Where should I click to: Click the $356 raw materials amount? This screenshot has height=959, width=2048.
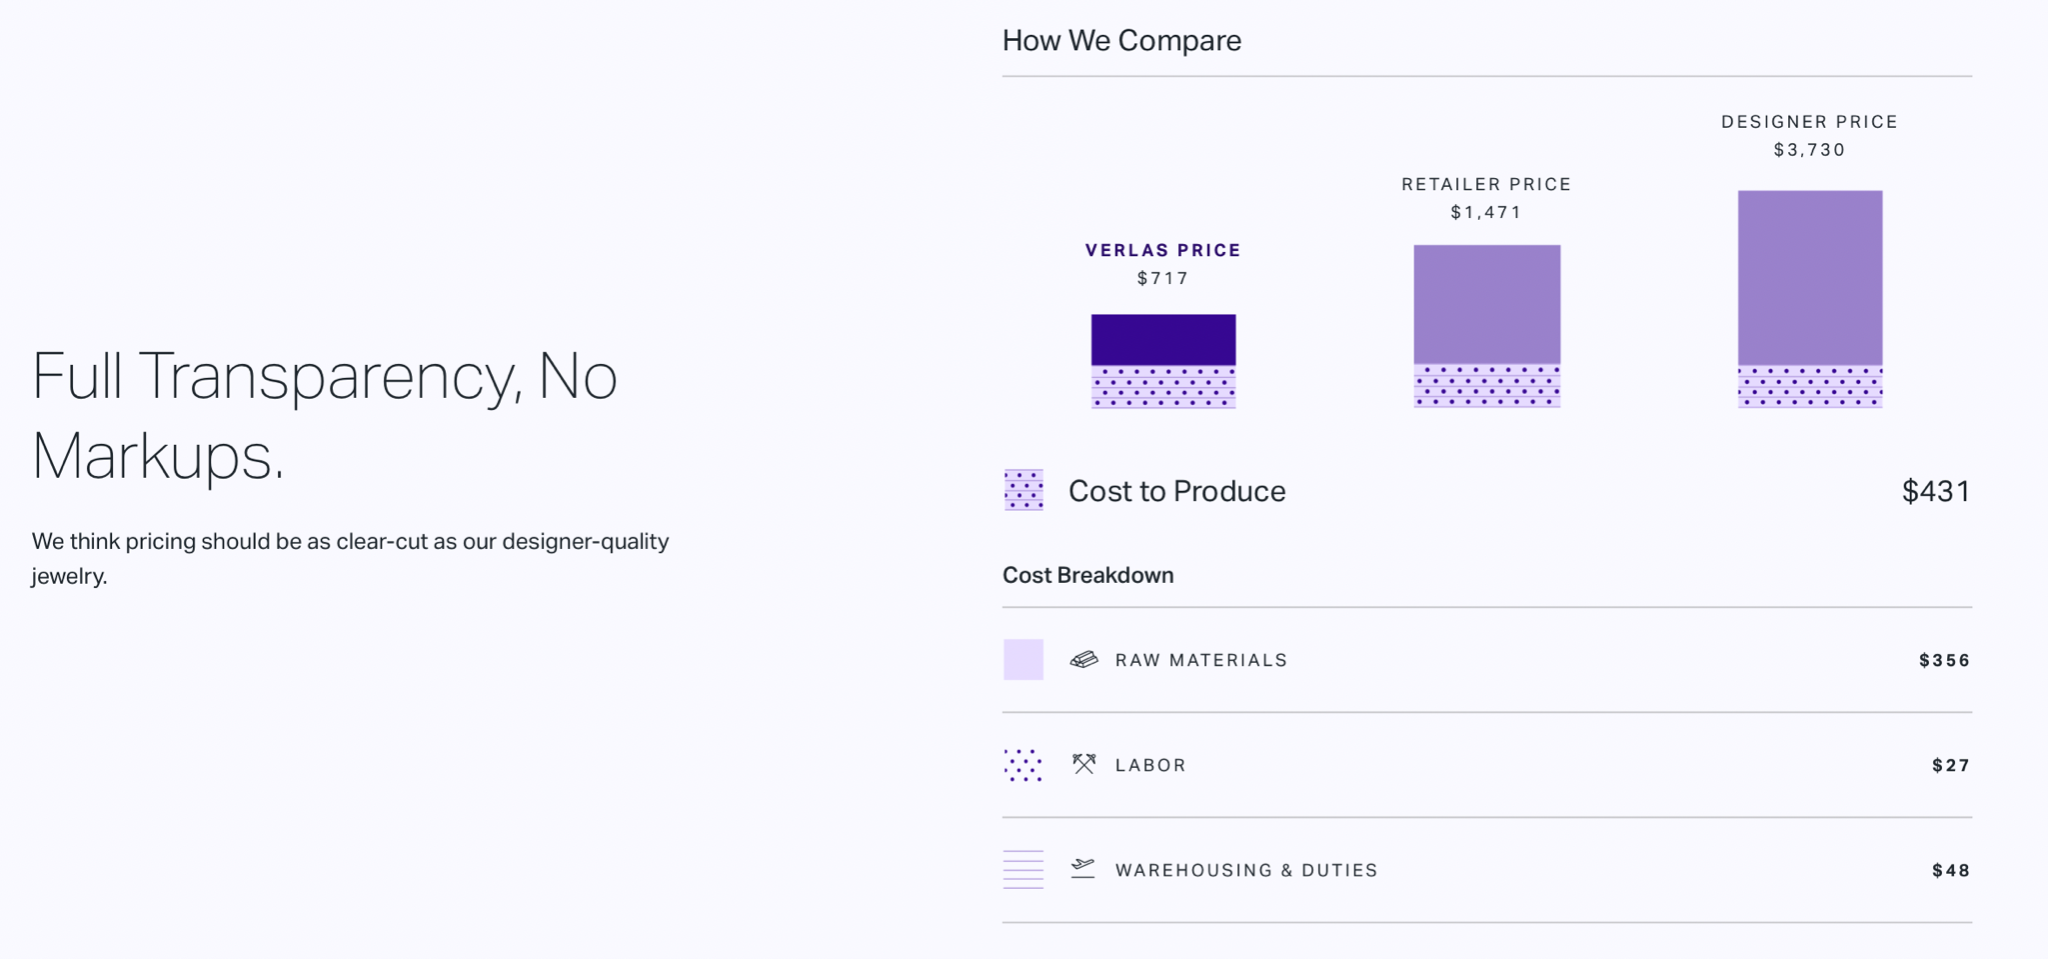pos(1945,660)
